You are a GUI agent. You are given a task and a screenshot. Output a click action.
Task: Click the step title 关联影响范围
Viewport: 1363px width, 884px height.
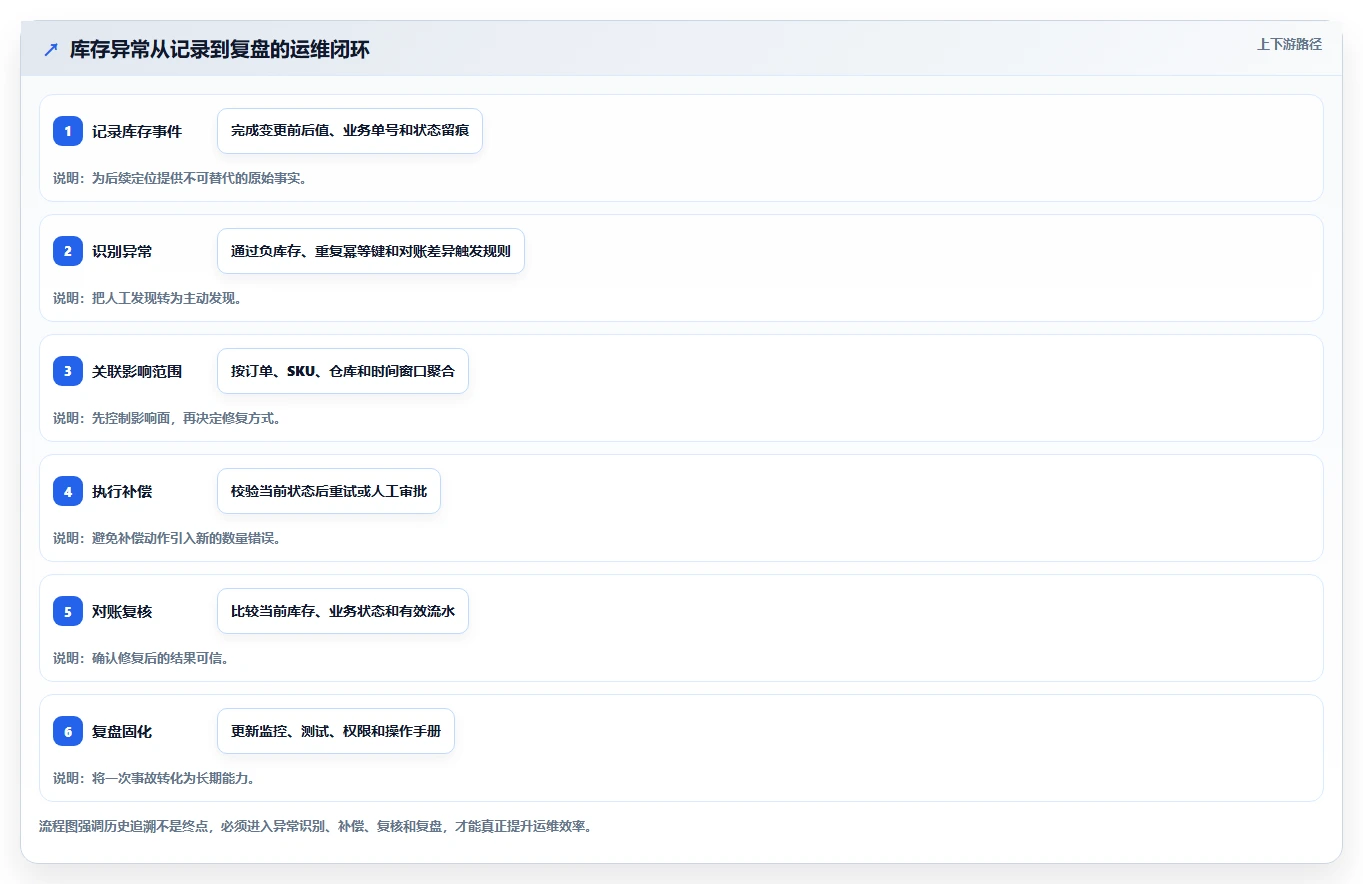pyautogui.click(x=137, y=371)
